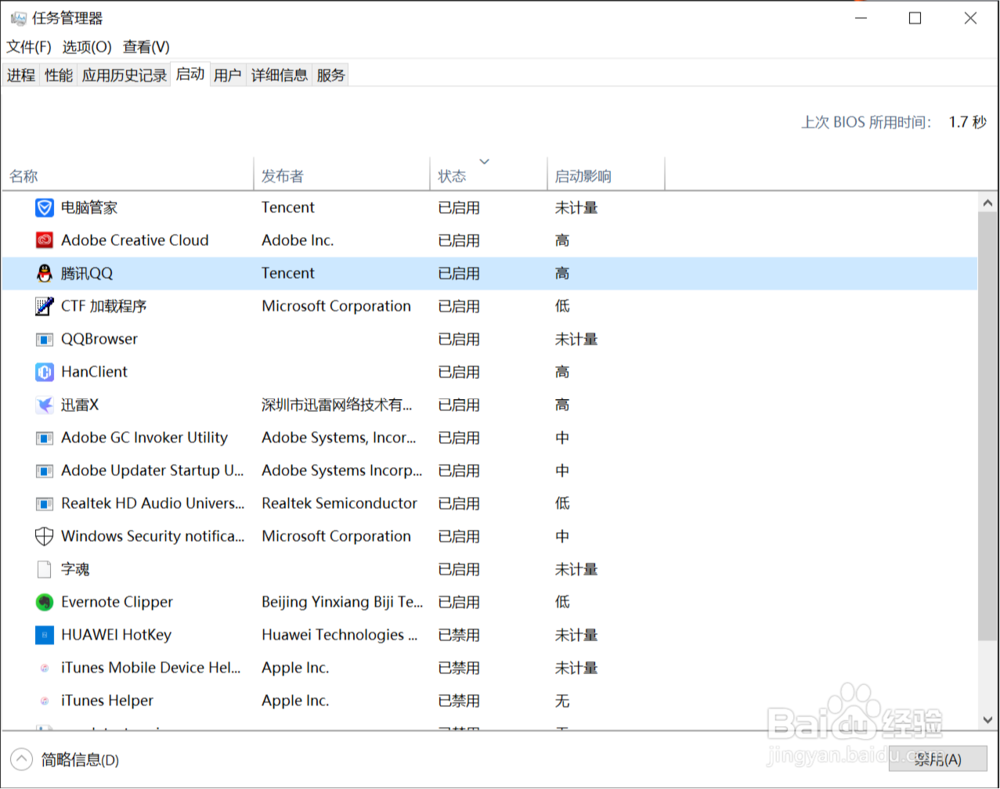Click the scrollbar down arrow

tap(988, 719)
